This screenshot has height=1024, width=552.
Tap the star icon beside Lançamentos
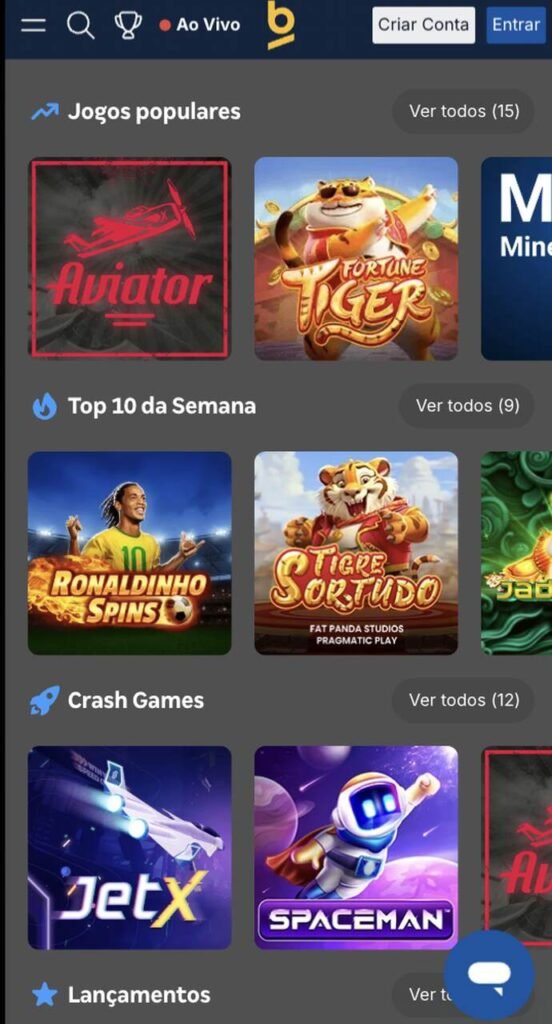coord(44,995)
